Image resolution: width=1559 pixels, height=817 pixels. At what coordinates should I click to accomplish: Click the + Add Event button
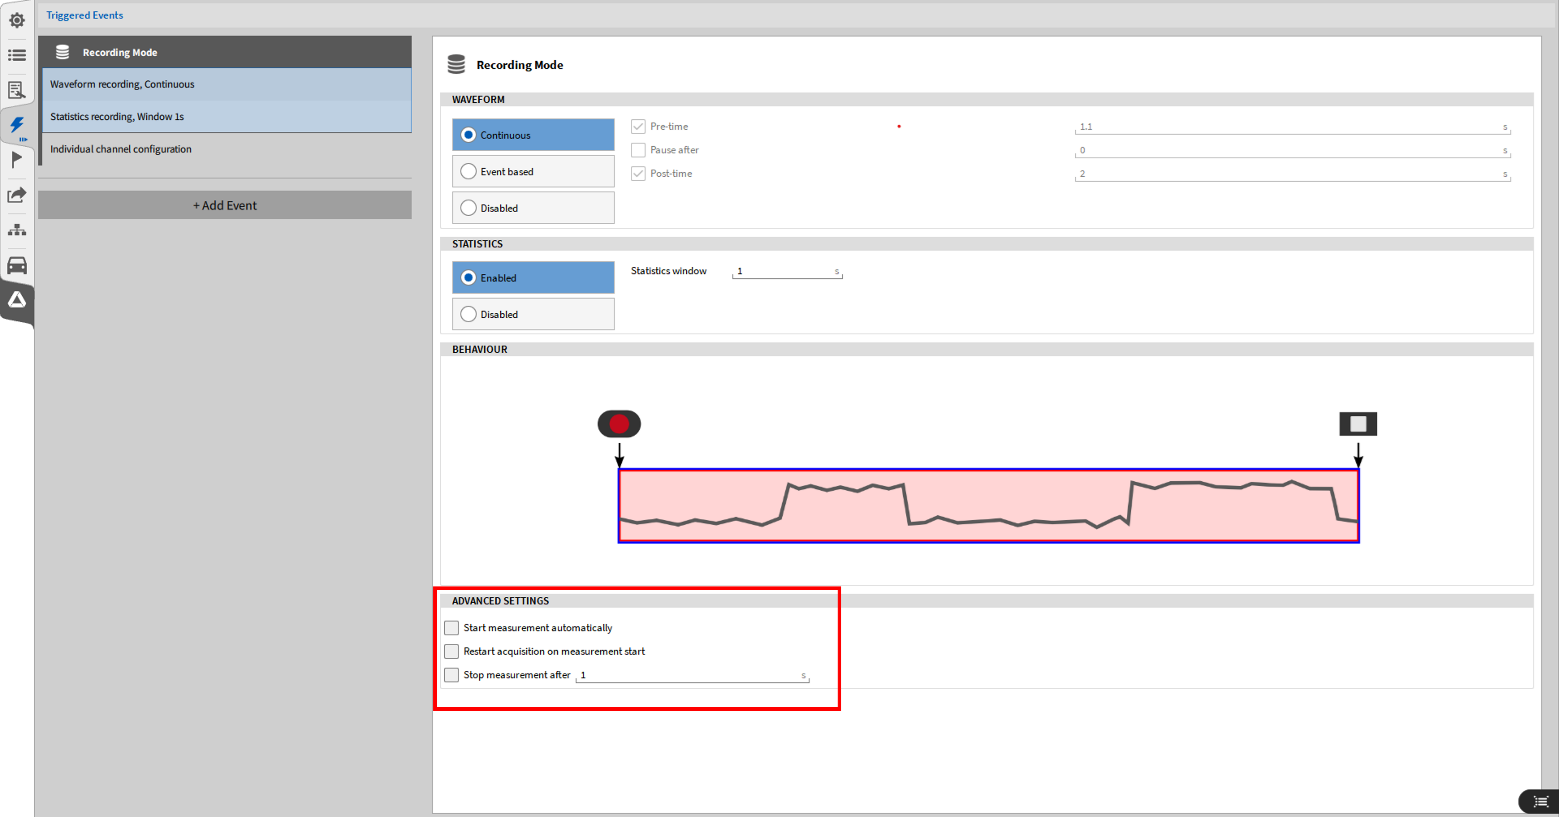pos(225,205)
